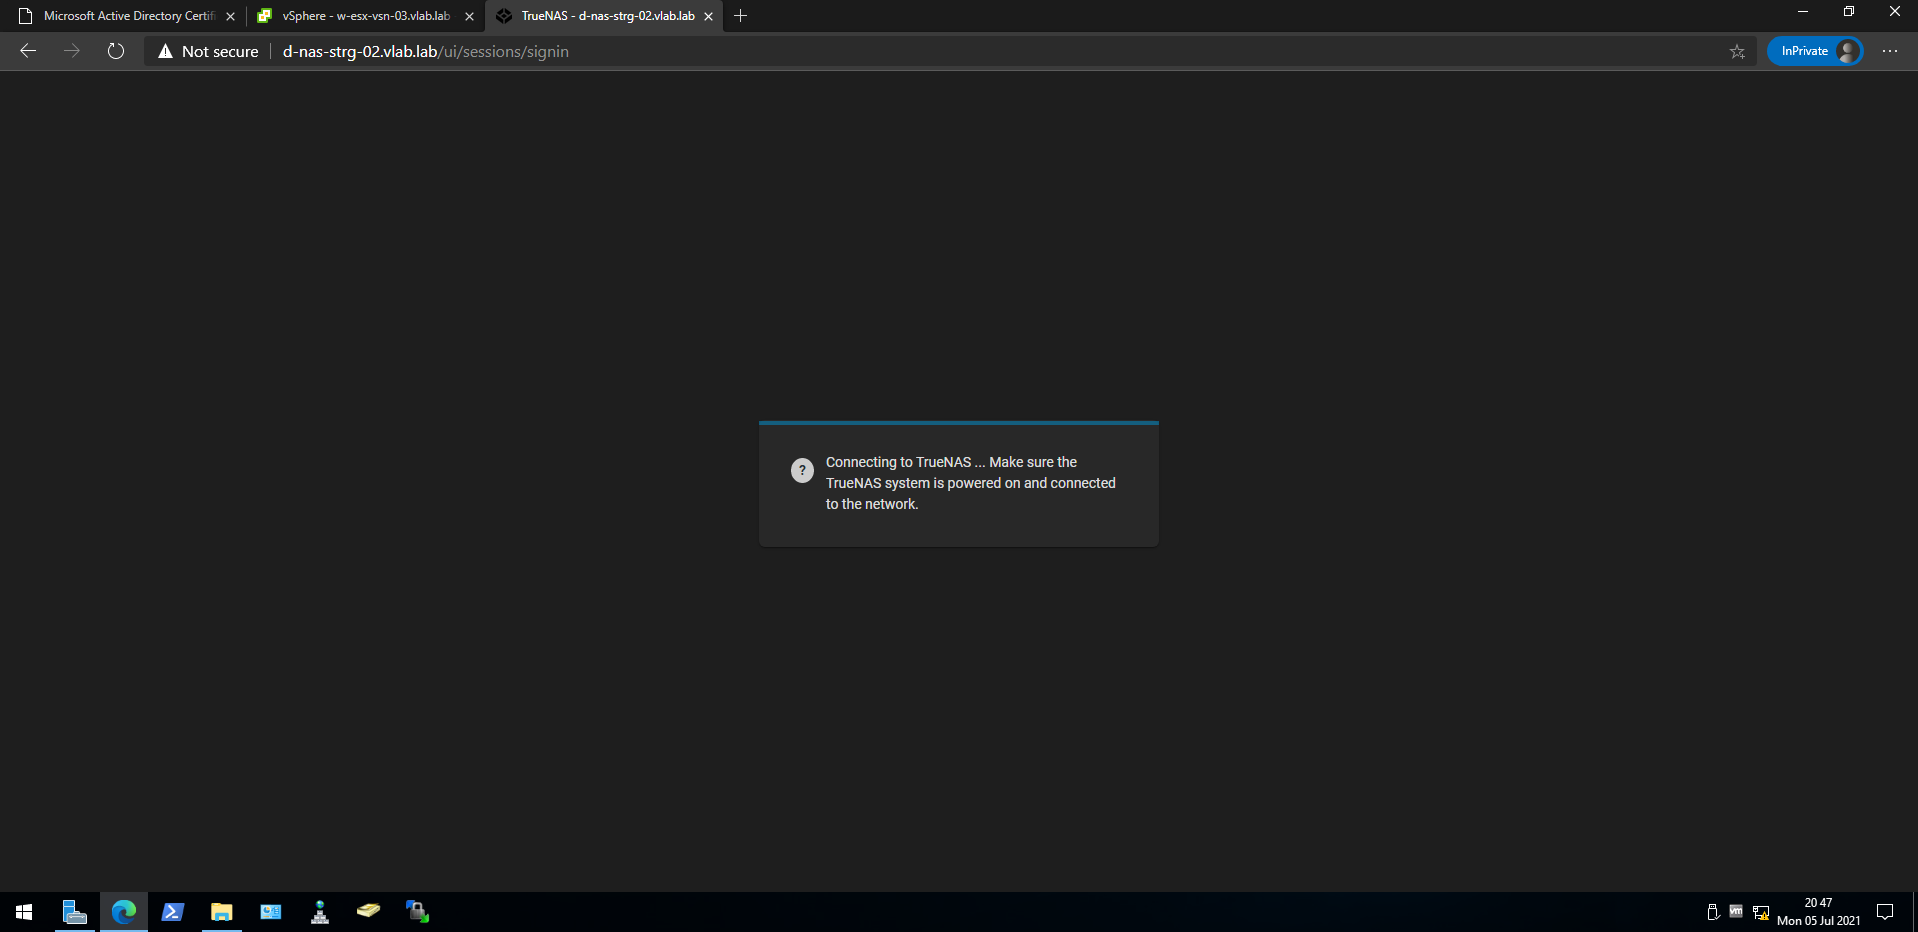
Task: Refresh the TrueNAS sign-in page
Action: coord(116,51)
